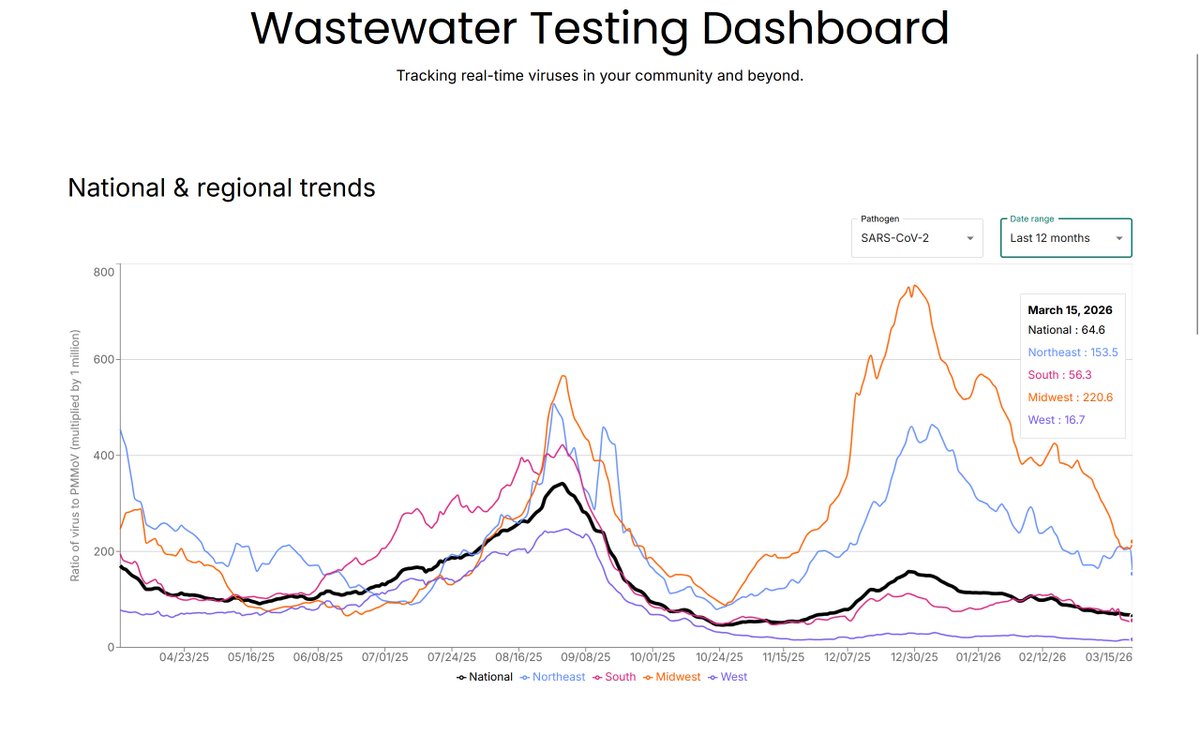Click the 12/30/25 x-axis date label
Screen dimensions: 1200x750
[915, 658]
